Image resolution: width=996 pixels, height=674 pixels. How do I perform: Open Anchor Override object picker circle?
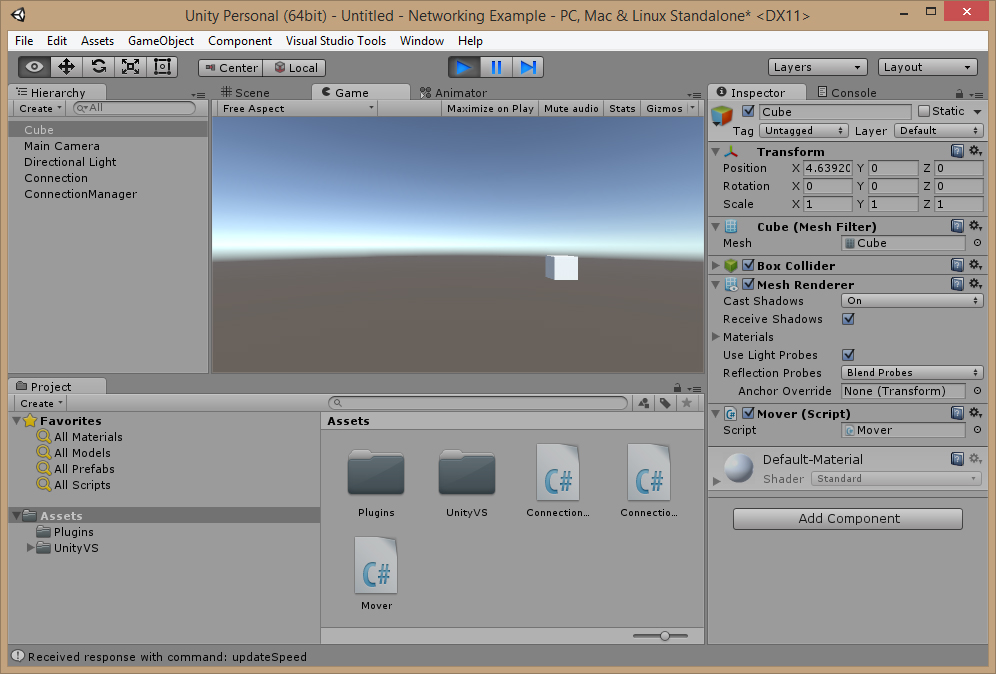977,391
